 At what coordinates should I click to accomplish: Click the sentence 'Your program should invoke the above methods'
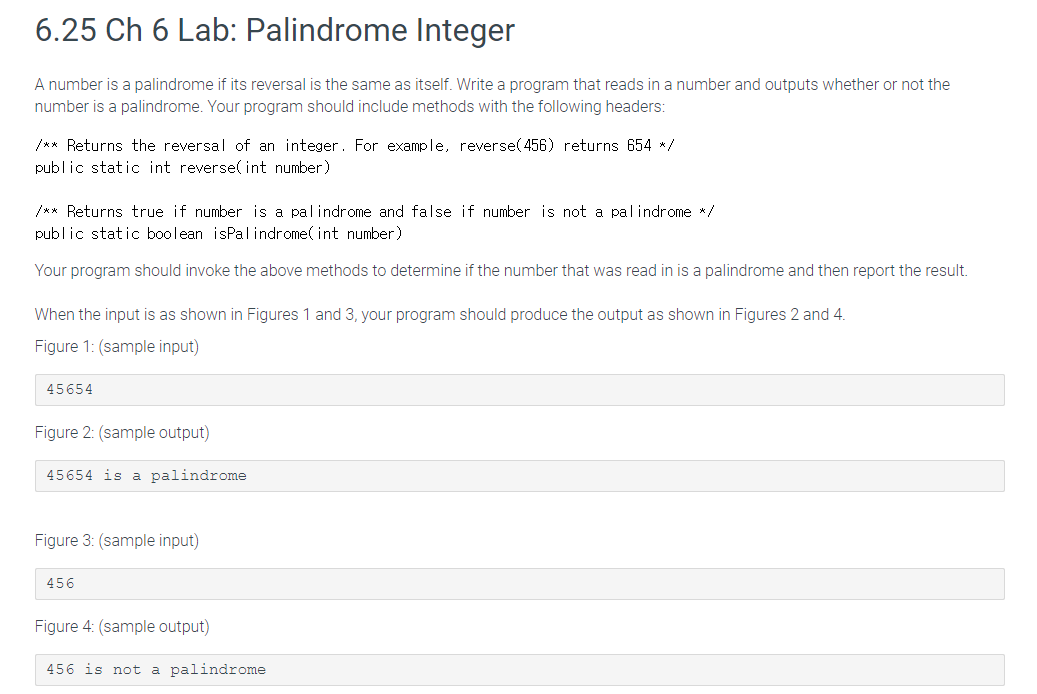click(501, 271)
